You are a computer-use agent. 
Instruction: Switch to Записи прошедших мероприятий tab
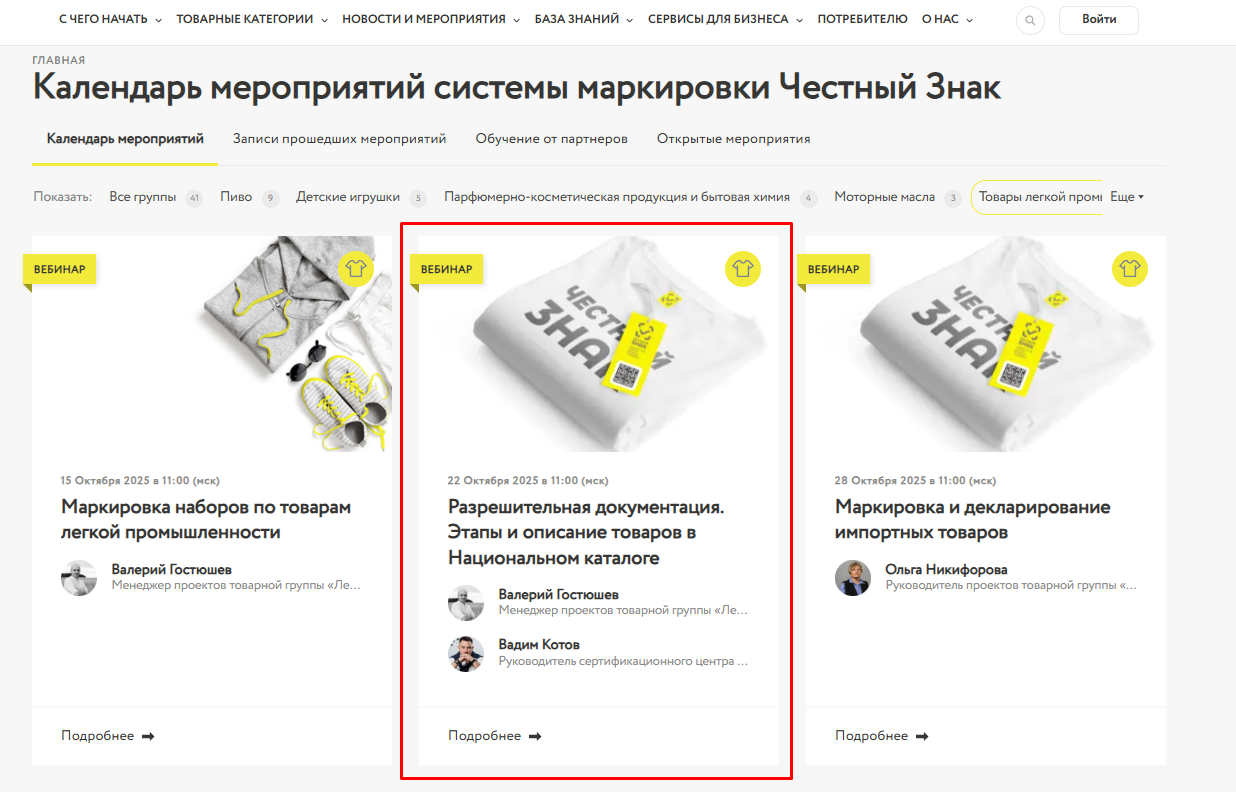[x=340, y=139]
